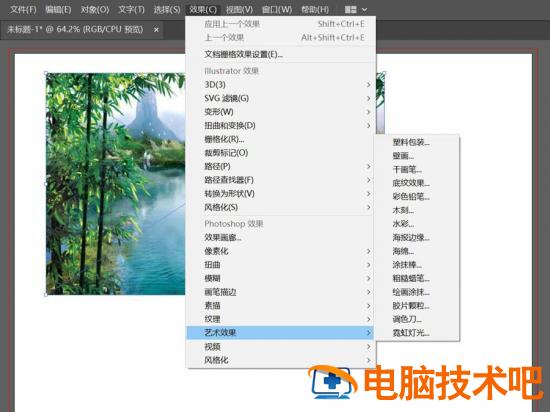This screenshot has width=550, height=412.
Task: Choose 裁剪标记(O) effect
Action: (281, 153)
